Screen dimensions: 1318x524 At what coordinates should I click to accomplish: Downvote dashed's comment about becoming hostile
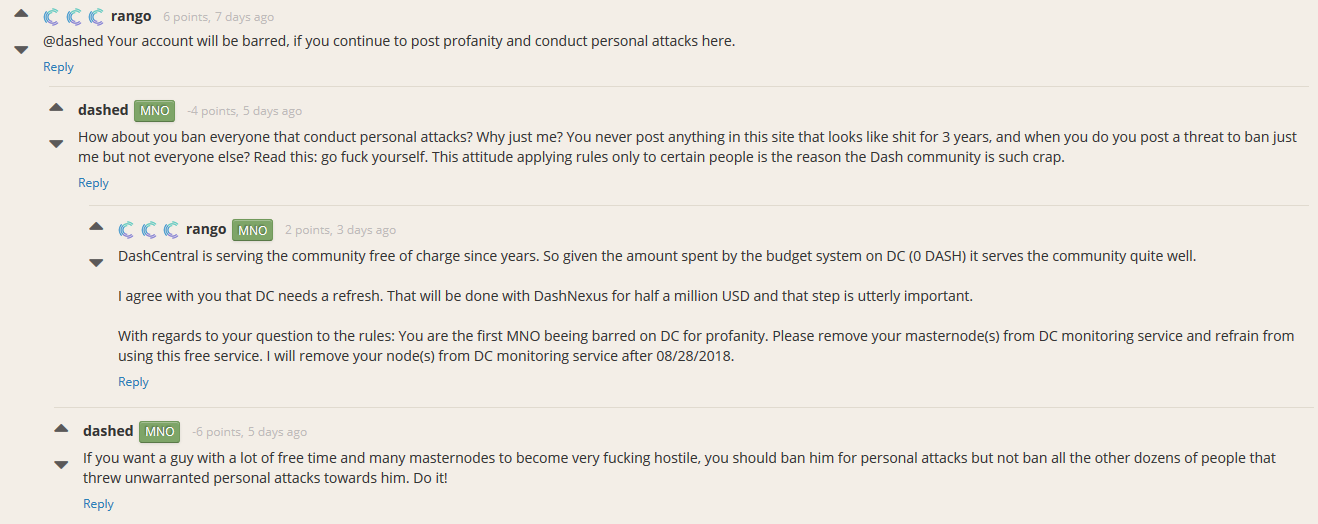pos(62,464)
